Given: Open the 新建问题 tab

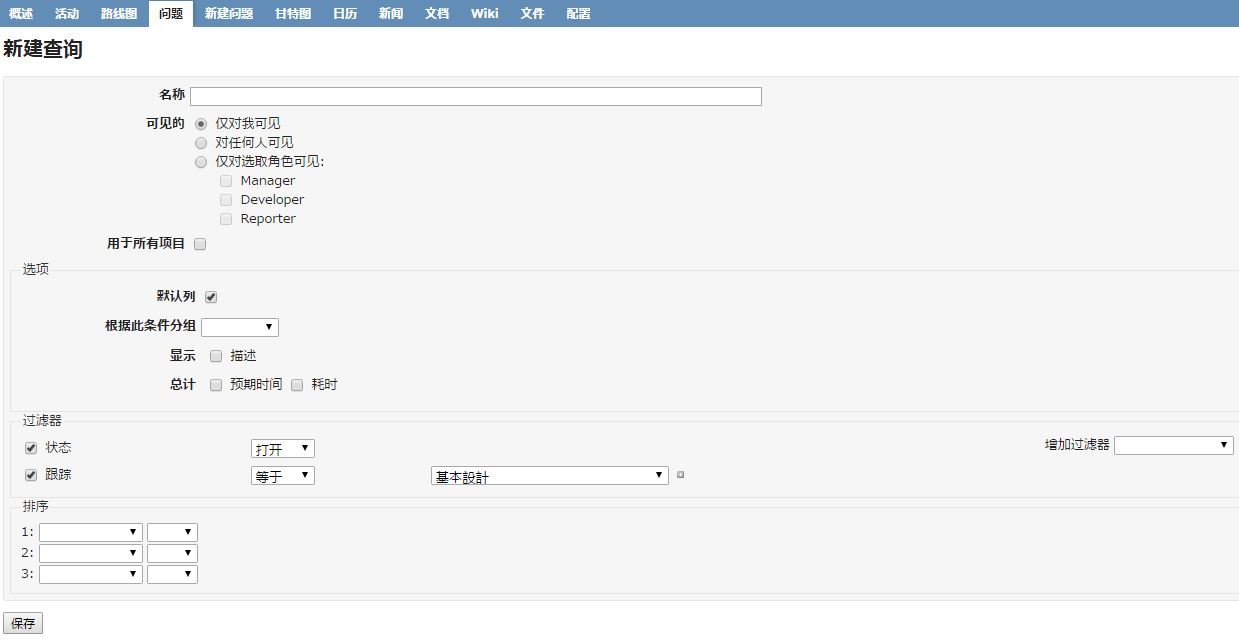Looking at the screenshot, I should (229, 14).
